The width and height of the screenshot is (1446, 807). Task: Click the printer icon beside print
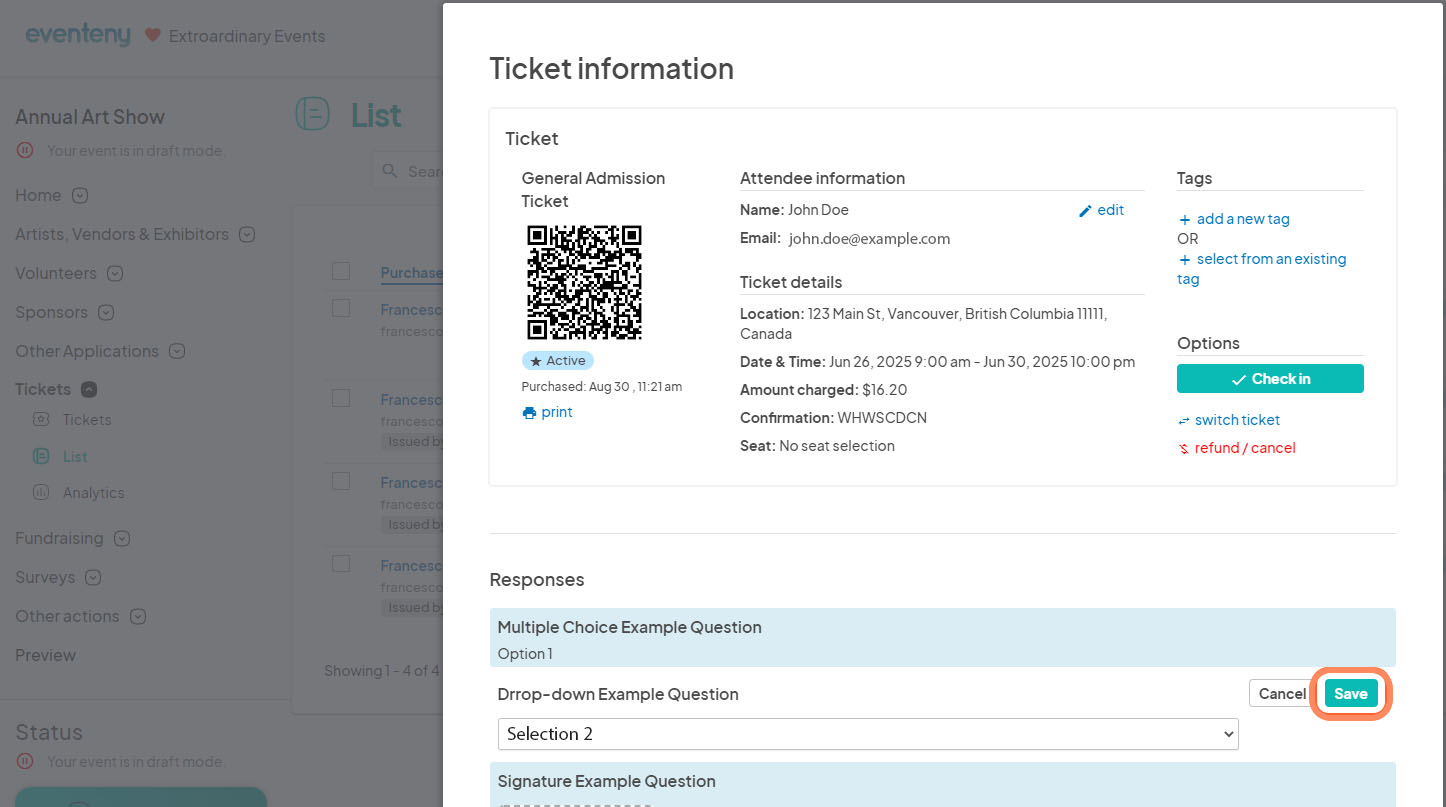point(529,413)
